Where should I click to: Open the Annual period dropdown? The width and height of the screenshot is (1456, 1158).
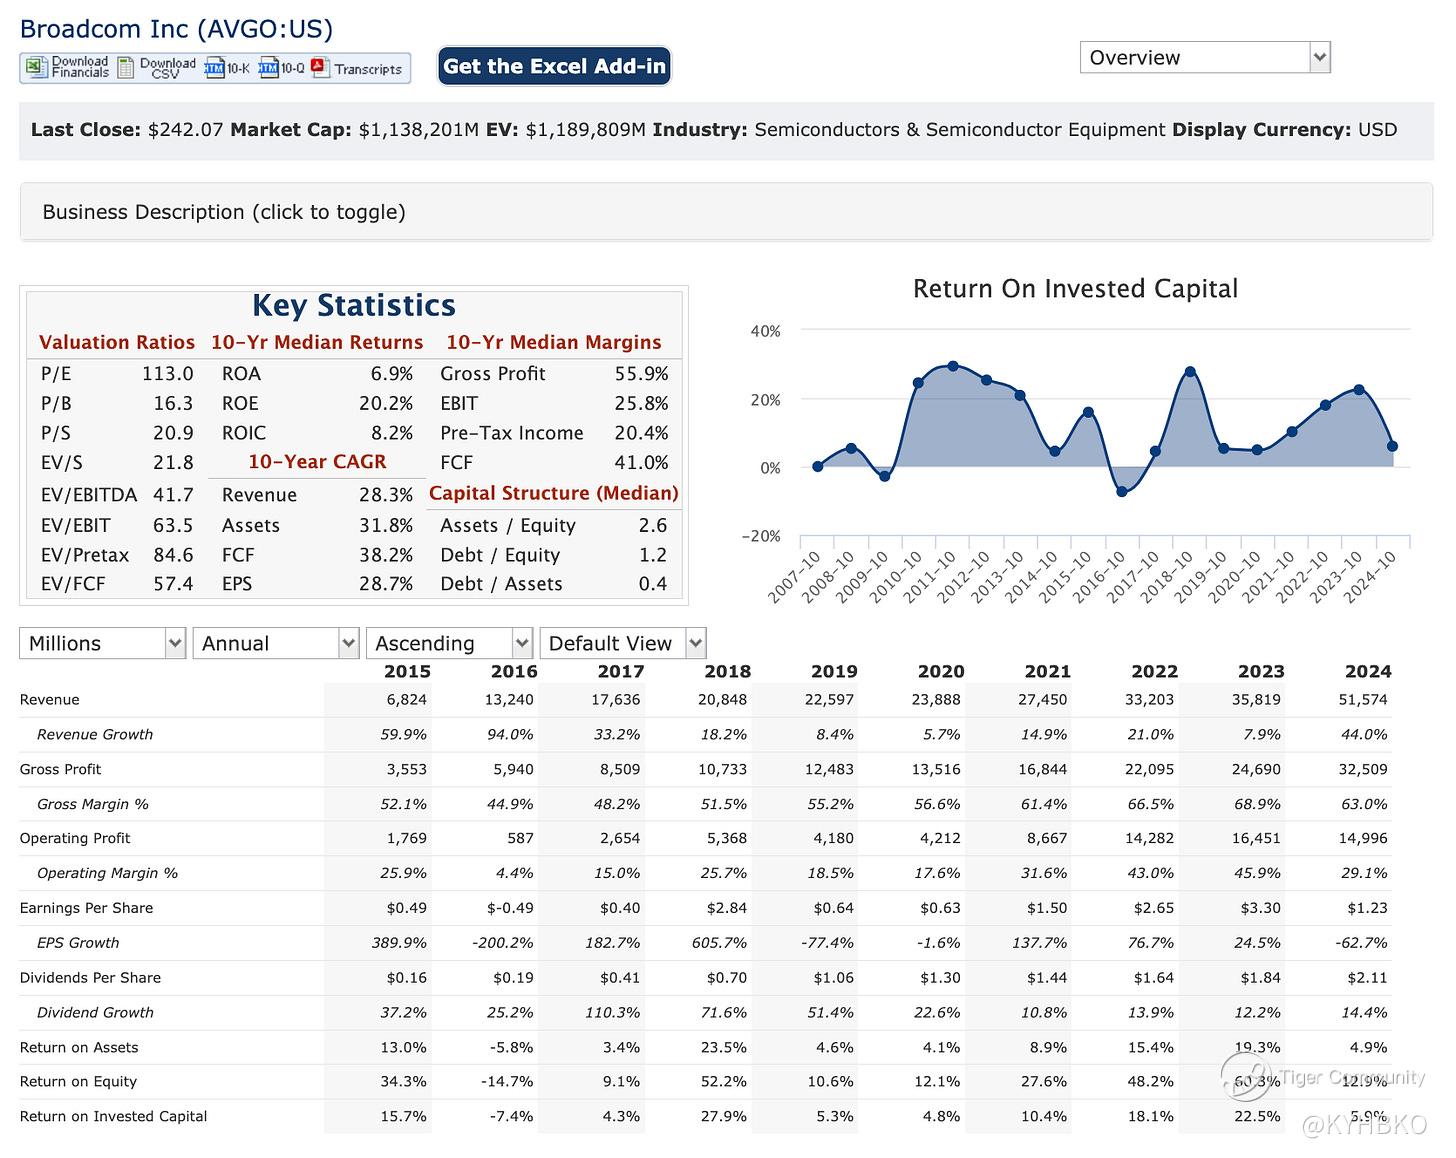coord(275,643)
